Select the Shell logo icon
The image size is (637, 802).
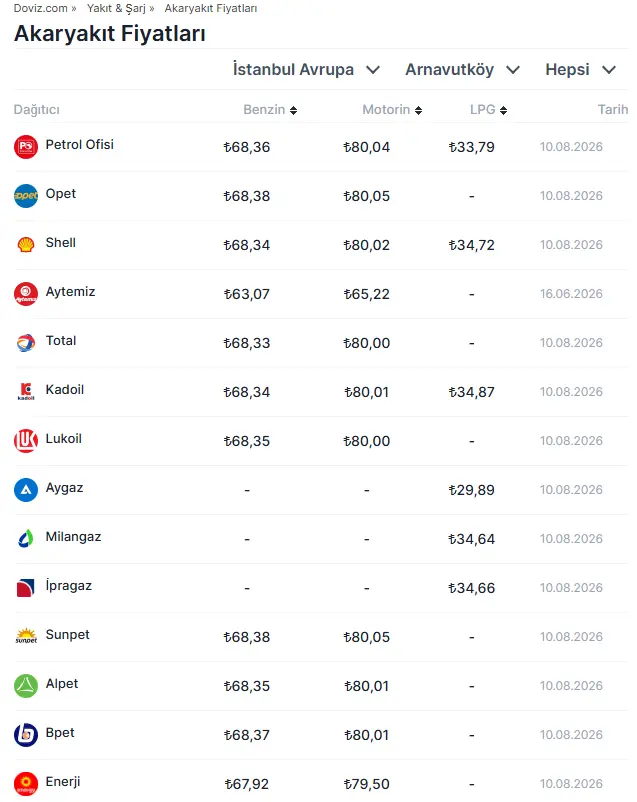click(26, 245)
